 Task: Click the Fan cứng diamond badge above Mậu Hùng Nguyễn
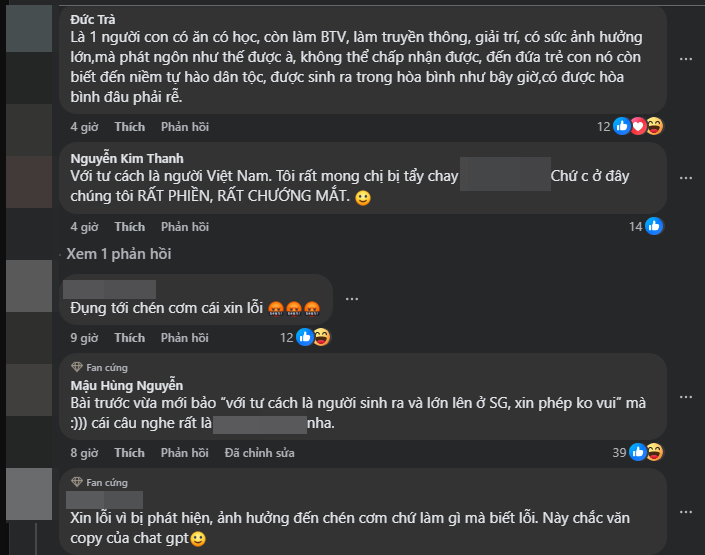pyautogui.click(x=76, y=368)
